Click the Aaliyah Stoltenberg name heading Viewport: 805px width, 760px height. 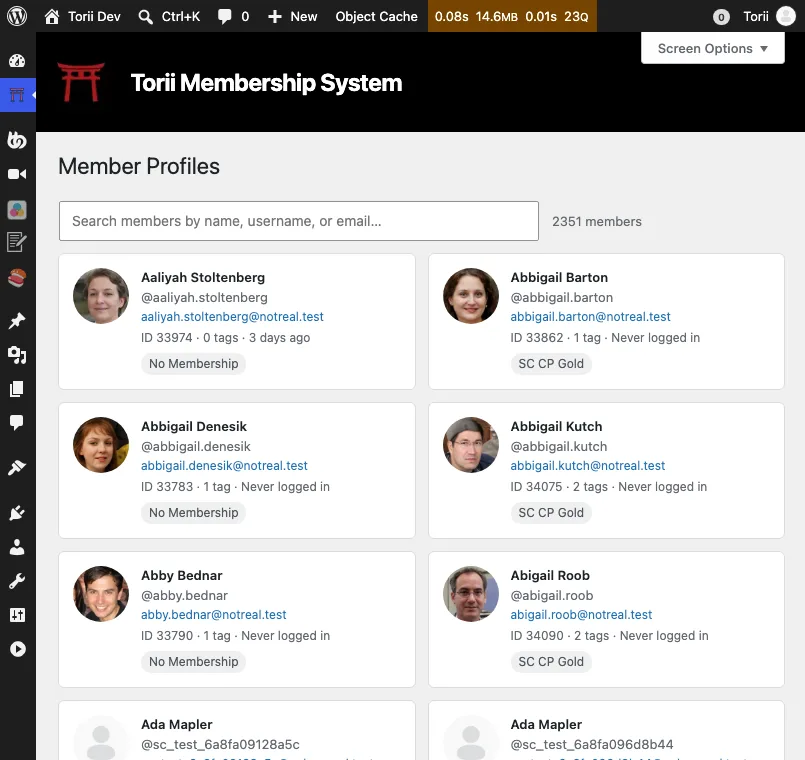pos(203,277)
